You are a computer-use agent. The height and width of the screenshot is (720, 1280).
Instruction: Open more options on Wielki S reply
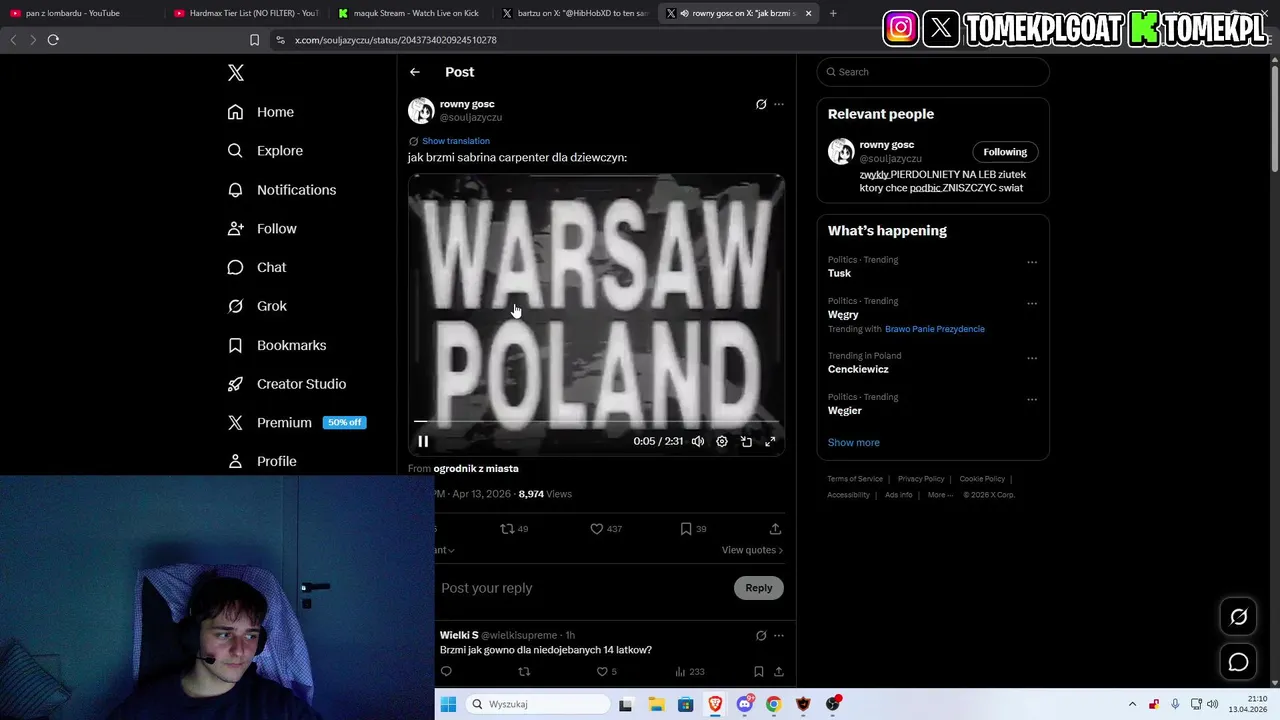click(x=779, y=635)
